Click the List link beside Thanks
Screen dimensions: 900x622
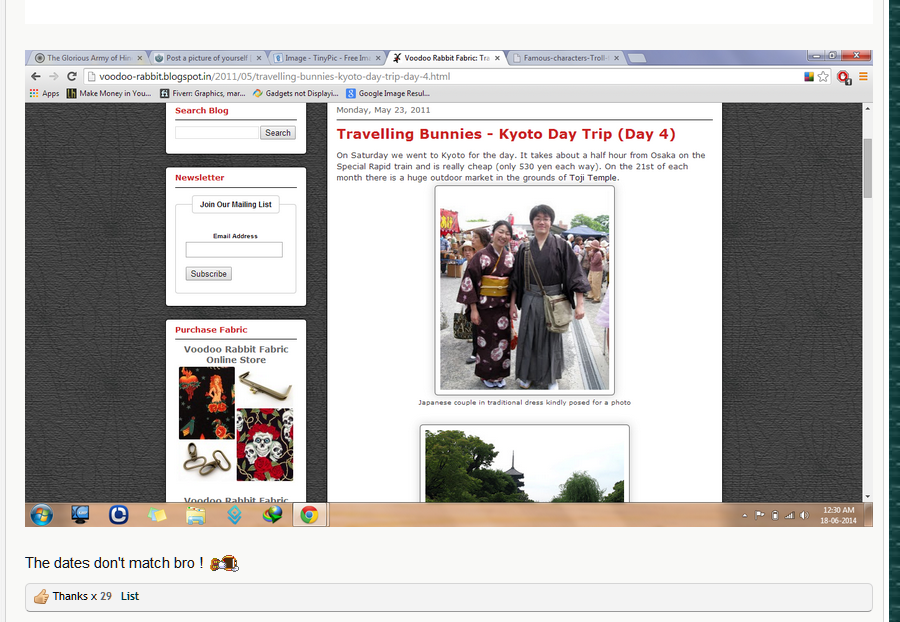(x=130, y=596)
